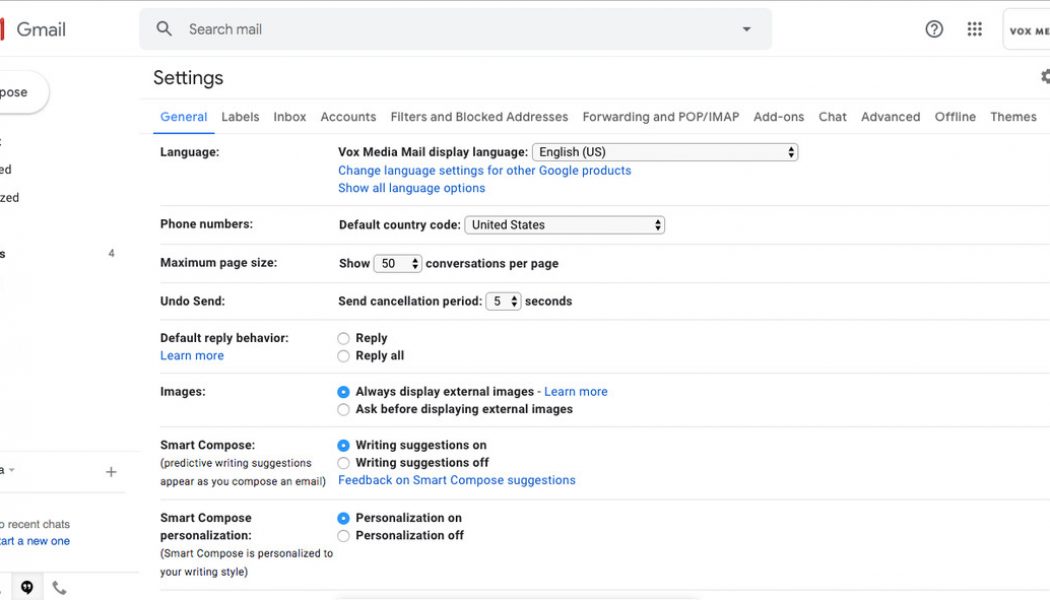The width and height of the screenshot is (1050, 600).
Task: Enable Ask before displaying external images
Action: [343, 409]
